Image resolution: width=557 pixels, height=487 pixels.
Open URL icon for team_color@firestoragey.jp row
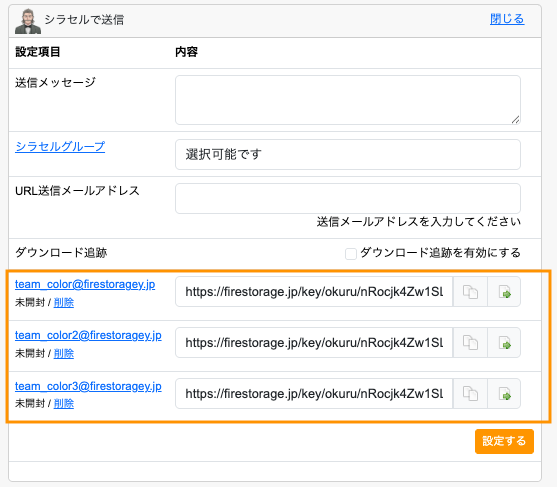[x=504, y=292]
